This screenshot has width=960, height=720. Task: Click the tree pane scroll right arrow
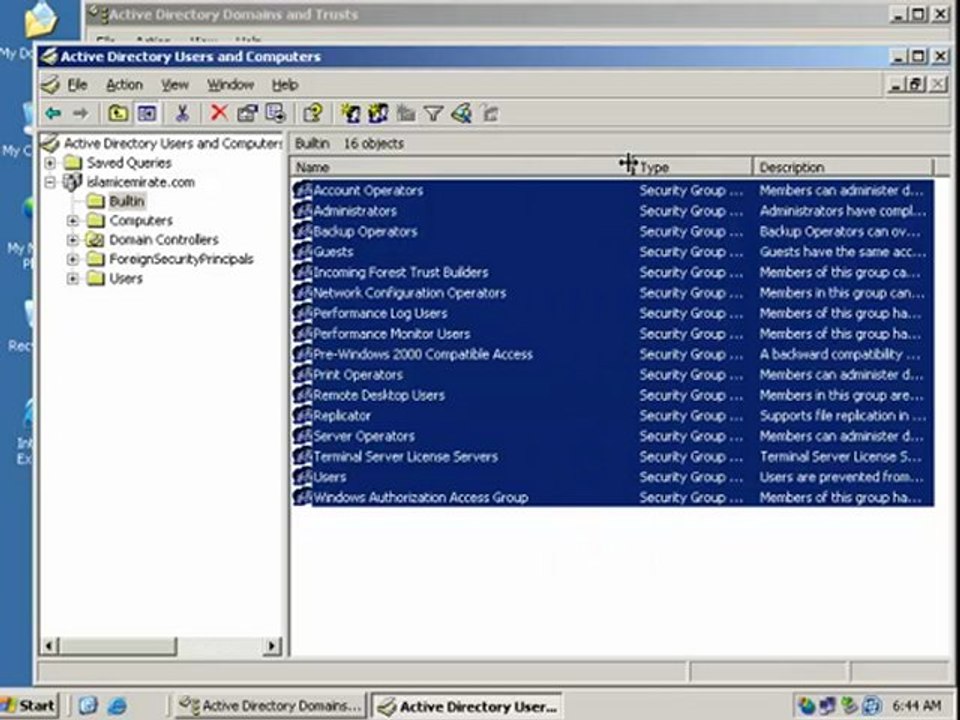pos(272,646)
